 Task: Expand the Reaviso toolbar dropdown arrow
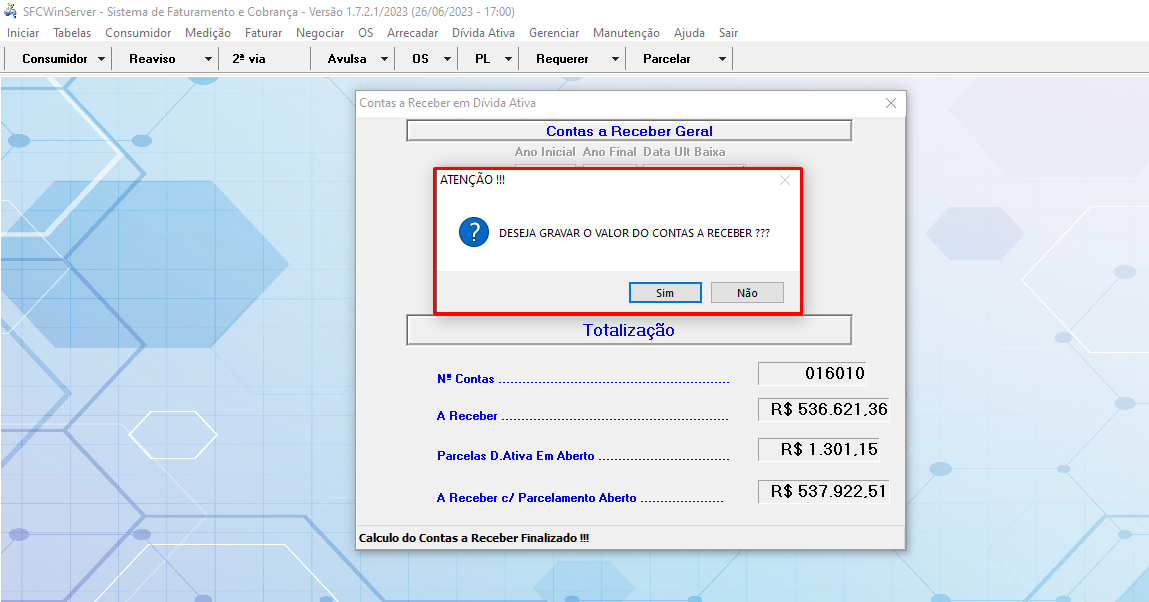tap(208, 59)
